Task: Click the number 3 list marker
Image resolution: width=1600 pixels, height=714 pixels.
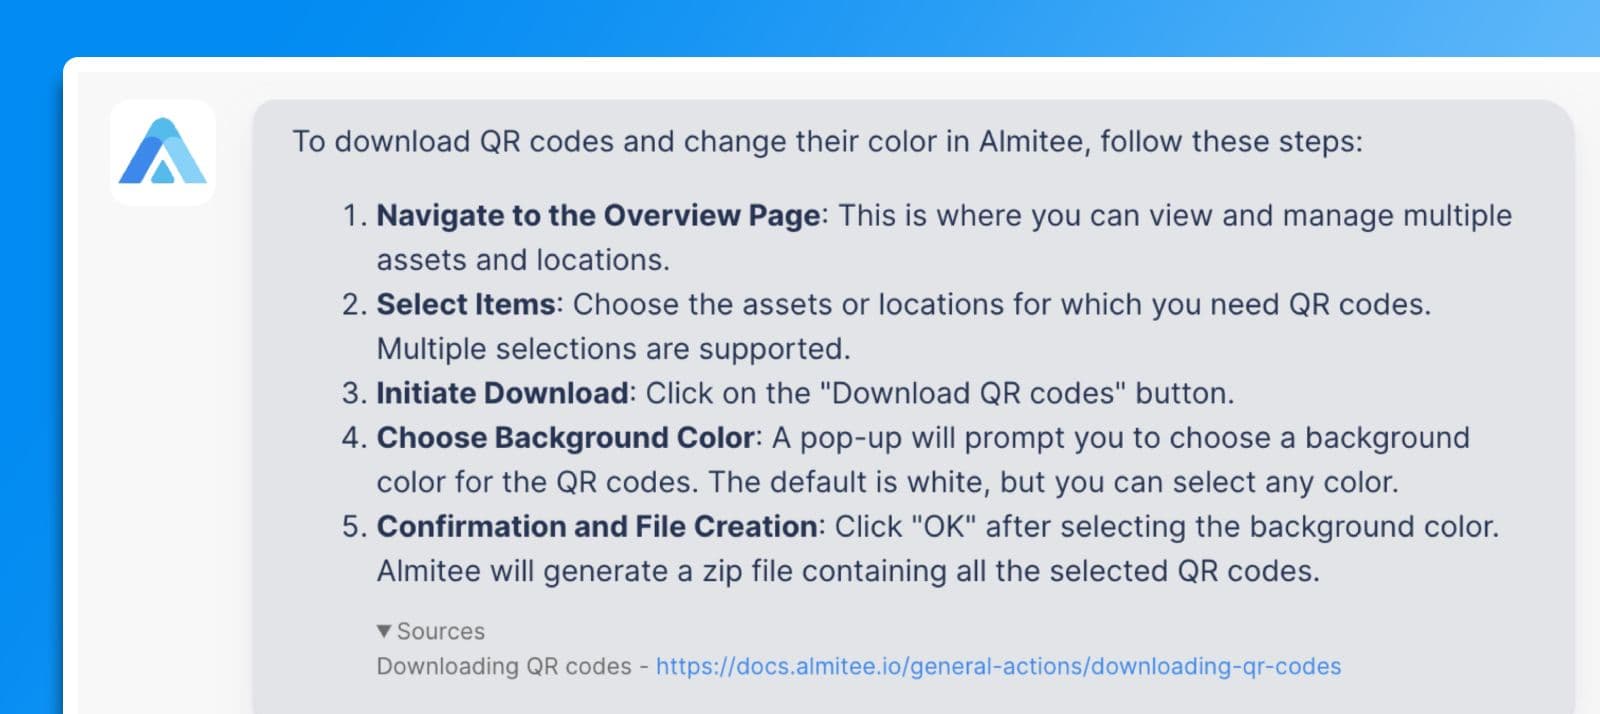Action: pyautogui.click(x=354, y=393)
